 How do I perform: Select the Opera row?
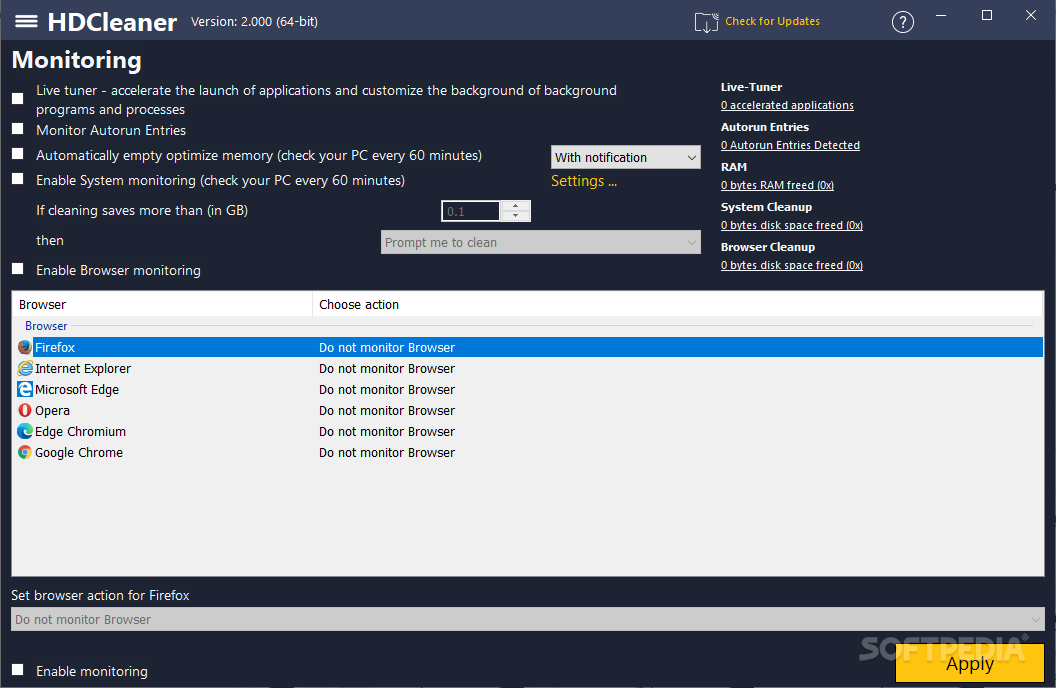(528, 410)
